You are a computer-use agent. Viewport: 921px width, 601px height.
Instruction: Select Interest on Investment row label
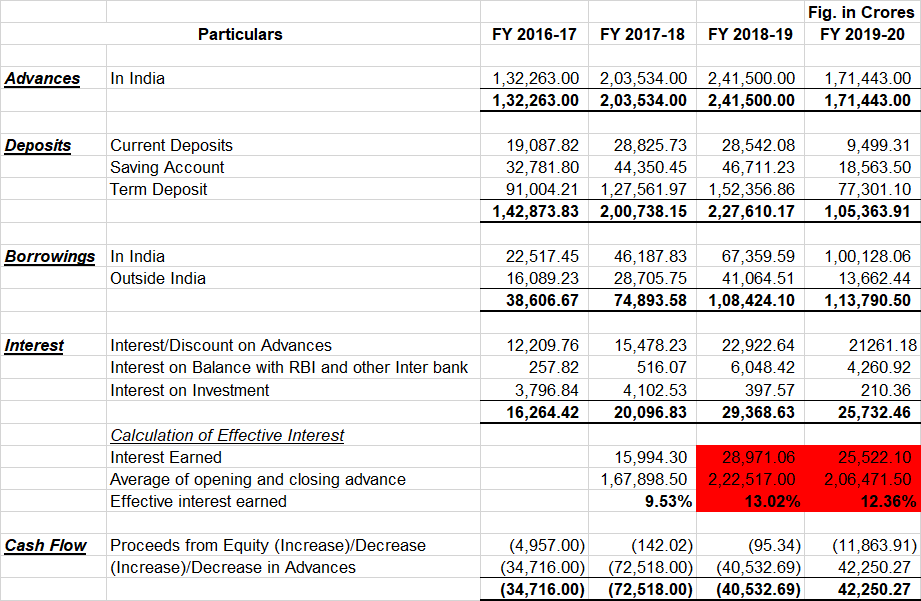tap(190, 390)
